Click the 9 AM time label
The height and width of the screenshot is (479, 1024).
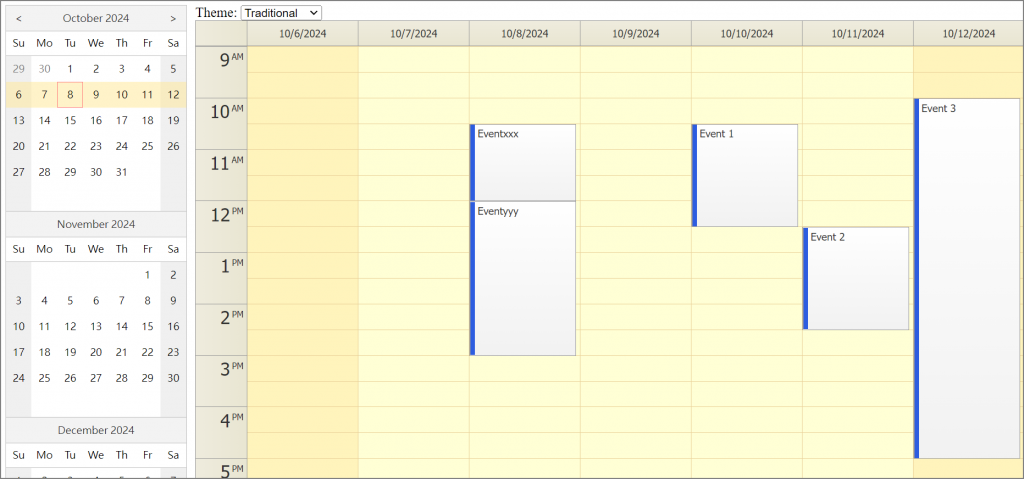click(x=221, y=73)
